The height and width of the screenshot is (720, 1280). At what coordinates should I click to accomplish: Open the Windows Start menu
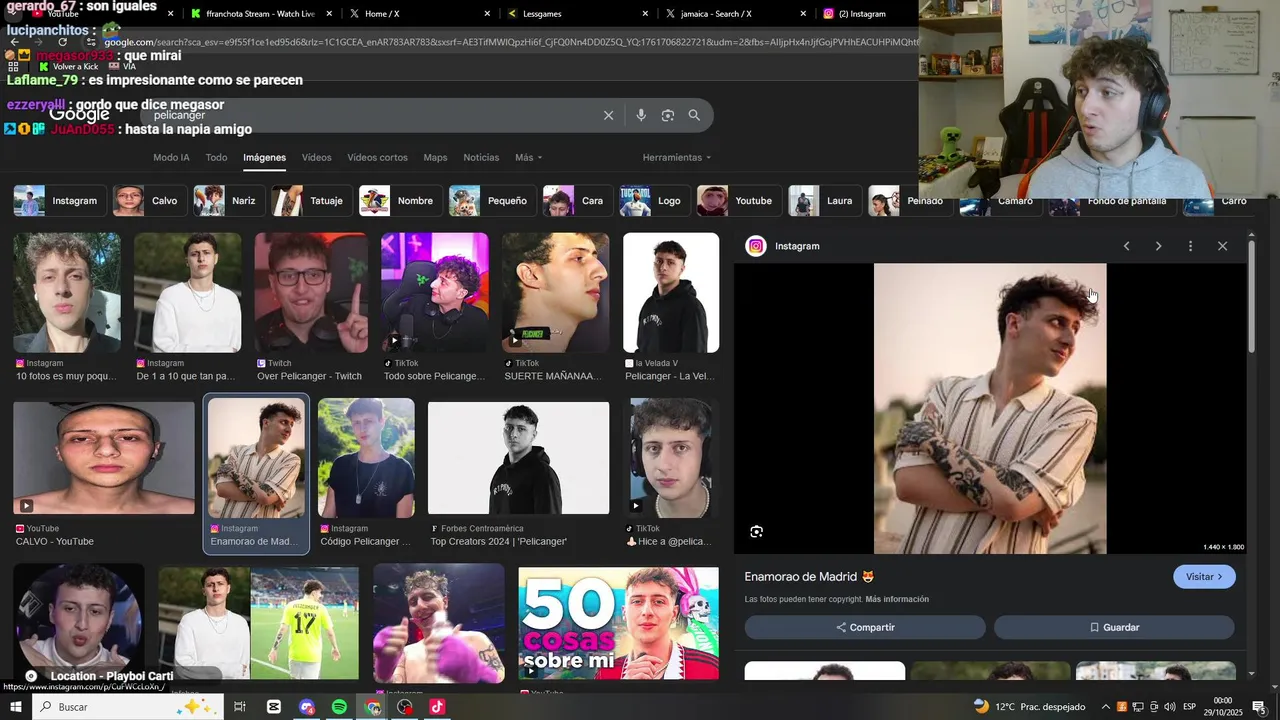(x=16, y=707)
